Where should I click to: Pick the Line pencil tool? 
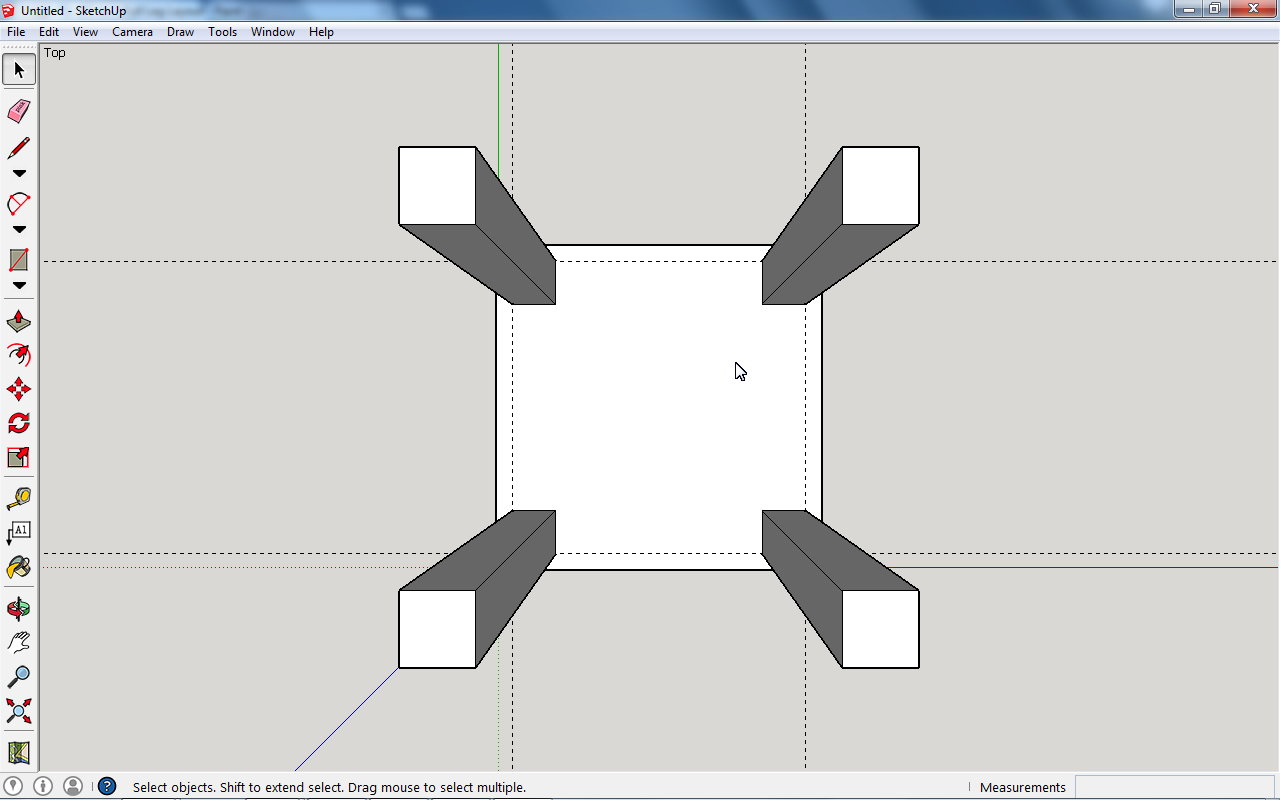coord(19,148)
